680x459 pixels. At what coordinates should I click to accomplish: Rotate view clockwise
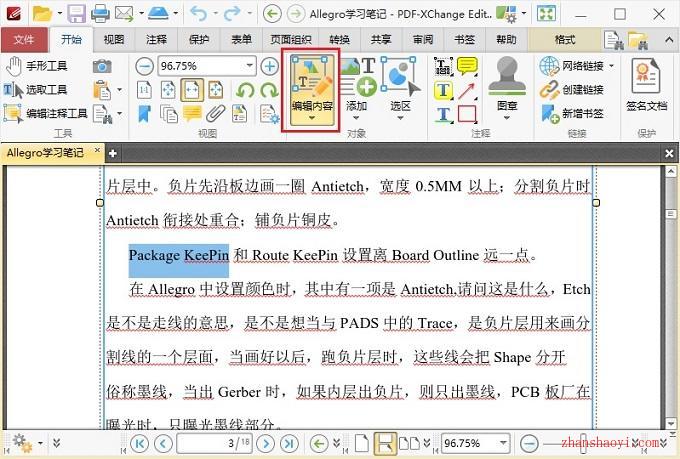click(269, 90)
